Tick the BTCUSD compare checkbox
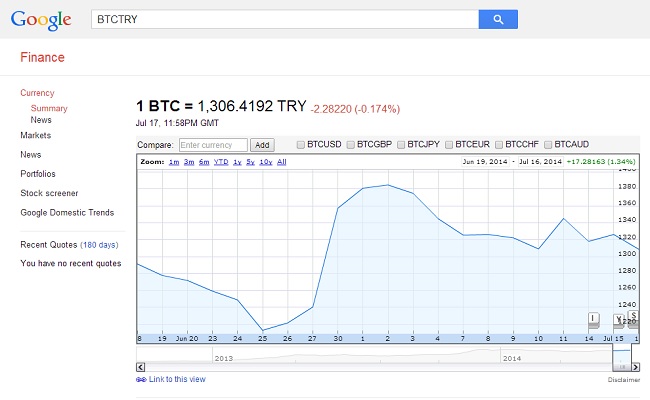Screen dimensions: 650x400 [x=301, y=145]
